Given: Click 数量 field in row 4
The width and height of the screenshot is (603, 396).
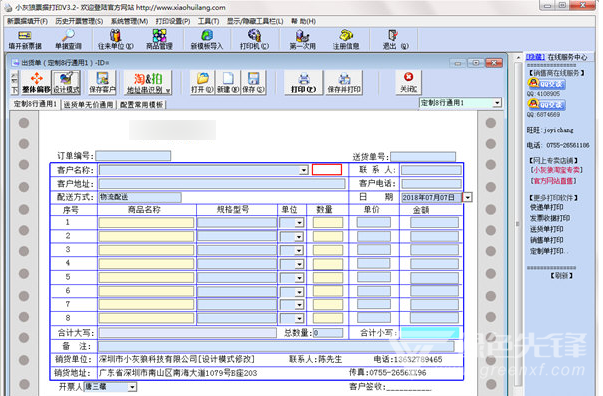Looking at the screenshot, I should [328, 264].
